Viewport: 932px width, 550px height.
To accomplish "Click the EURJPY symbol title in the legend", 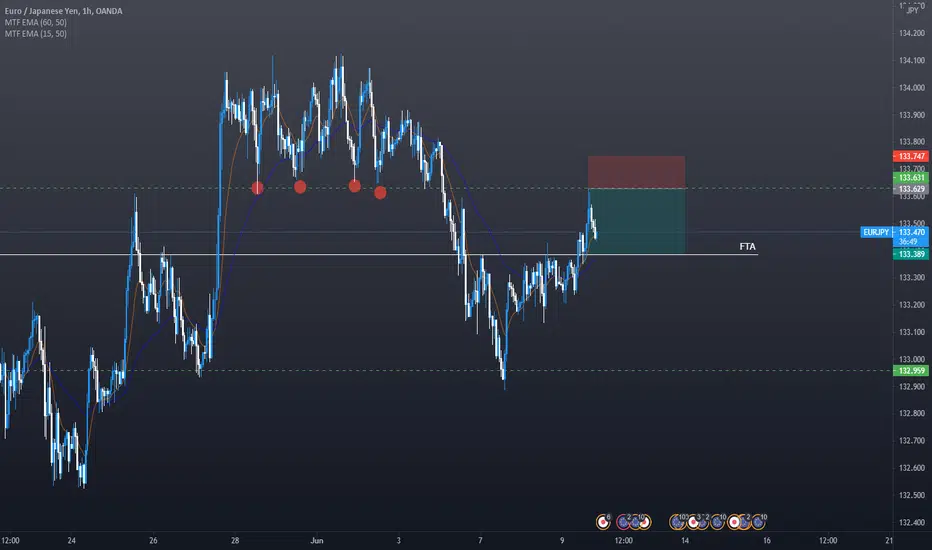I will [x=64, y=11].
